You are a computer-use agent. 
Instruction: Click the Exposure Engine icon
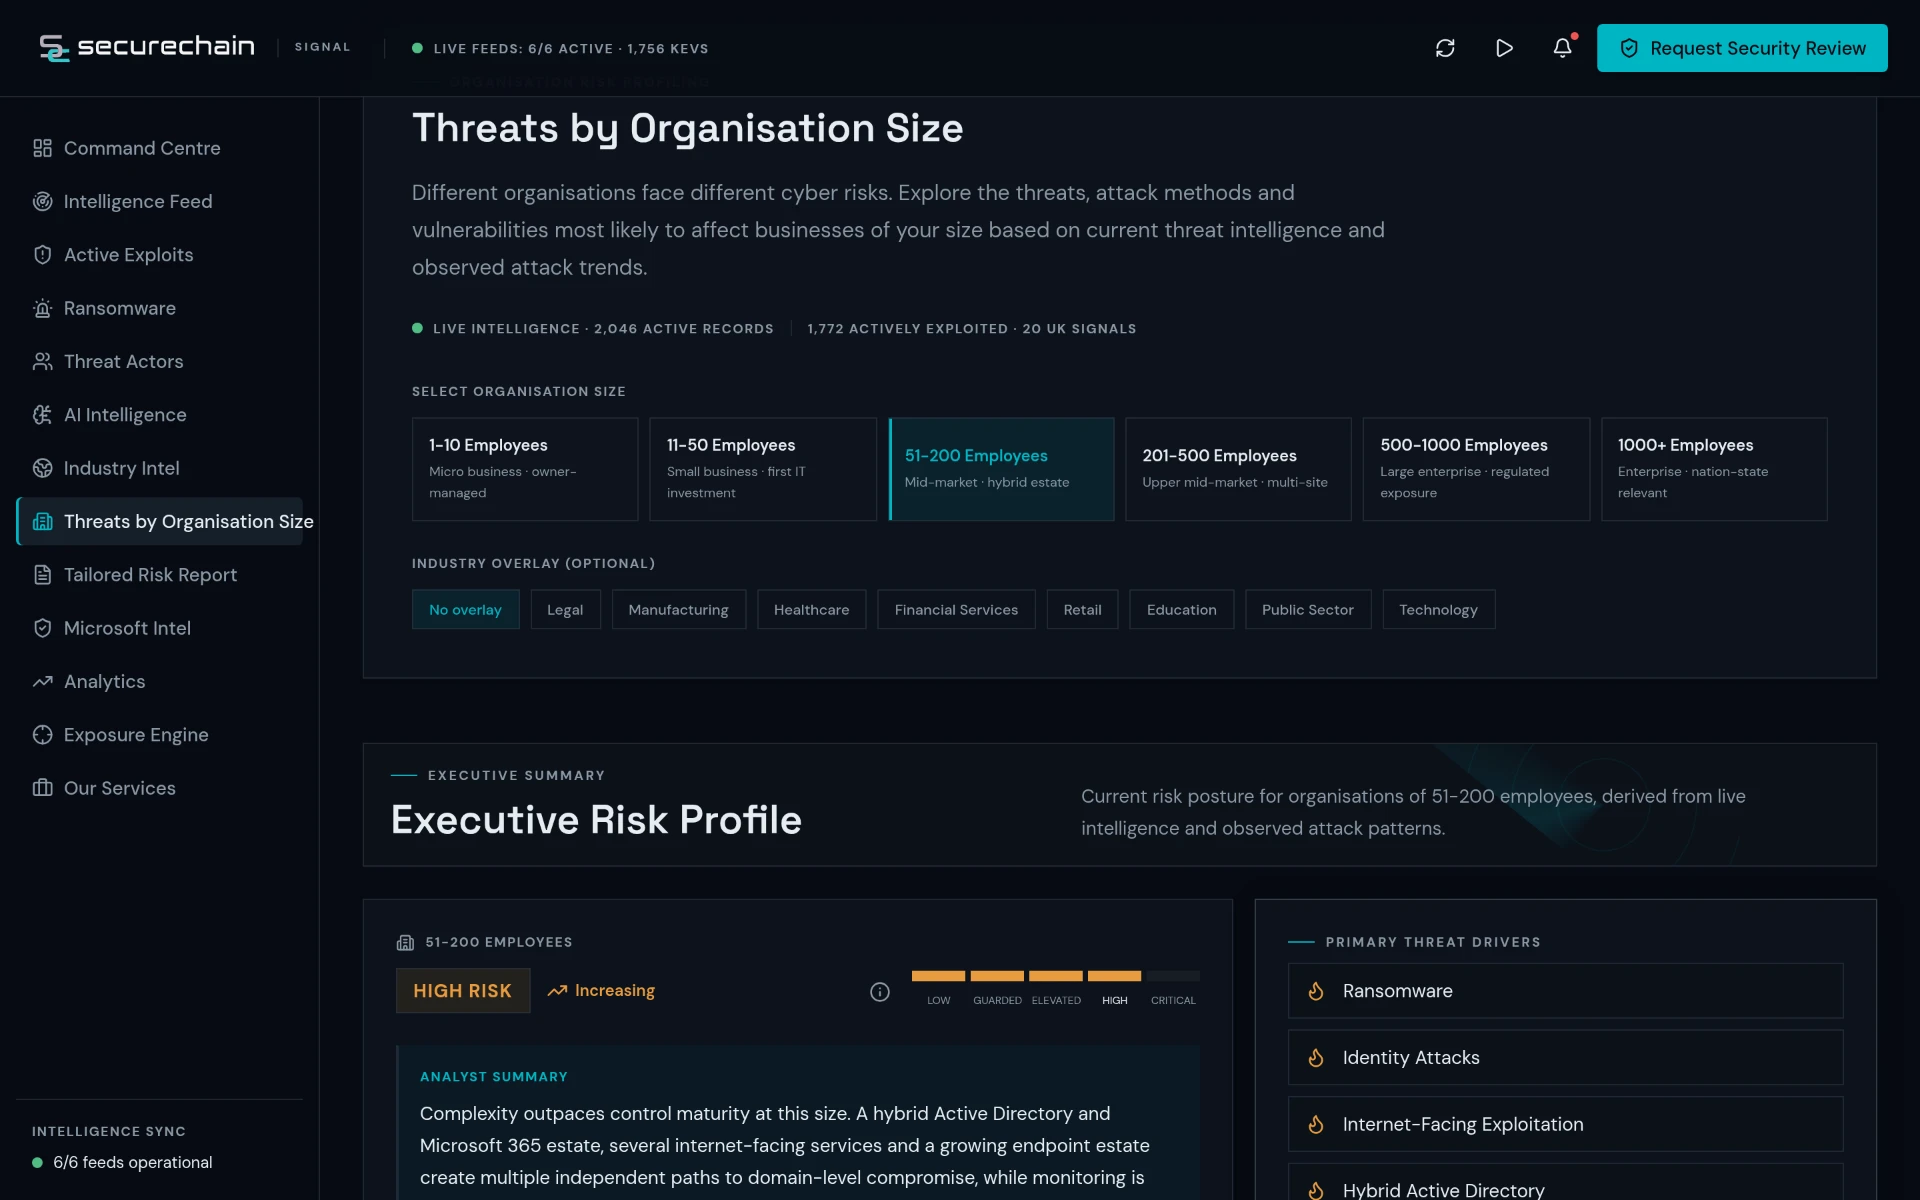pyautogui.click(x=42, y=735)
